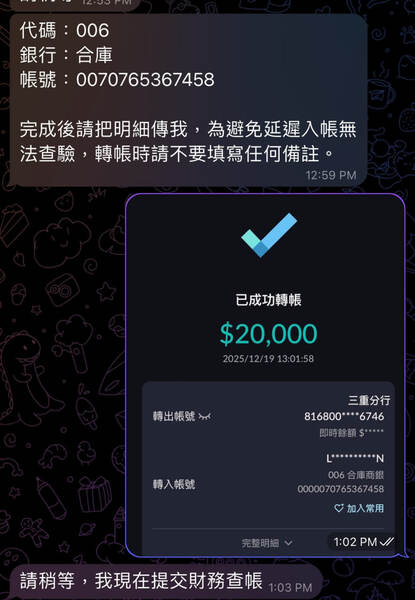Tap the 1:02 PM timestamp on image

tap(355, 542)
